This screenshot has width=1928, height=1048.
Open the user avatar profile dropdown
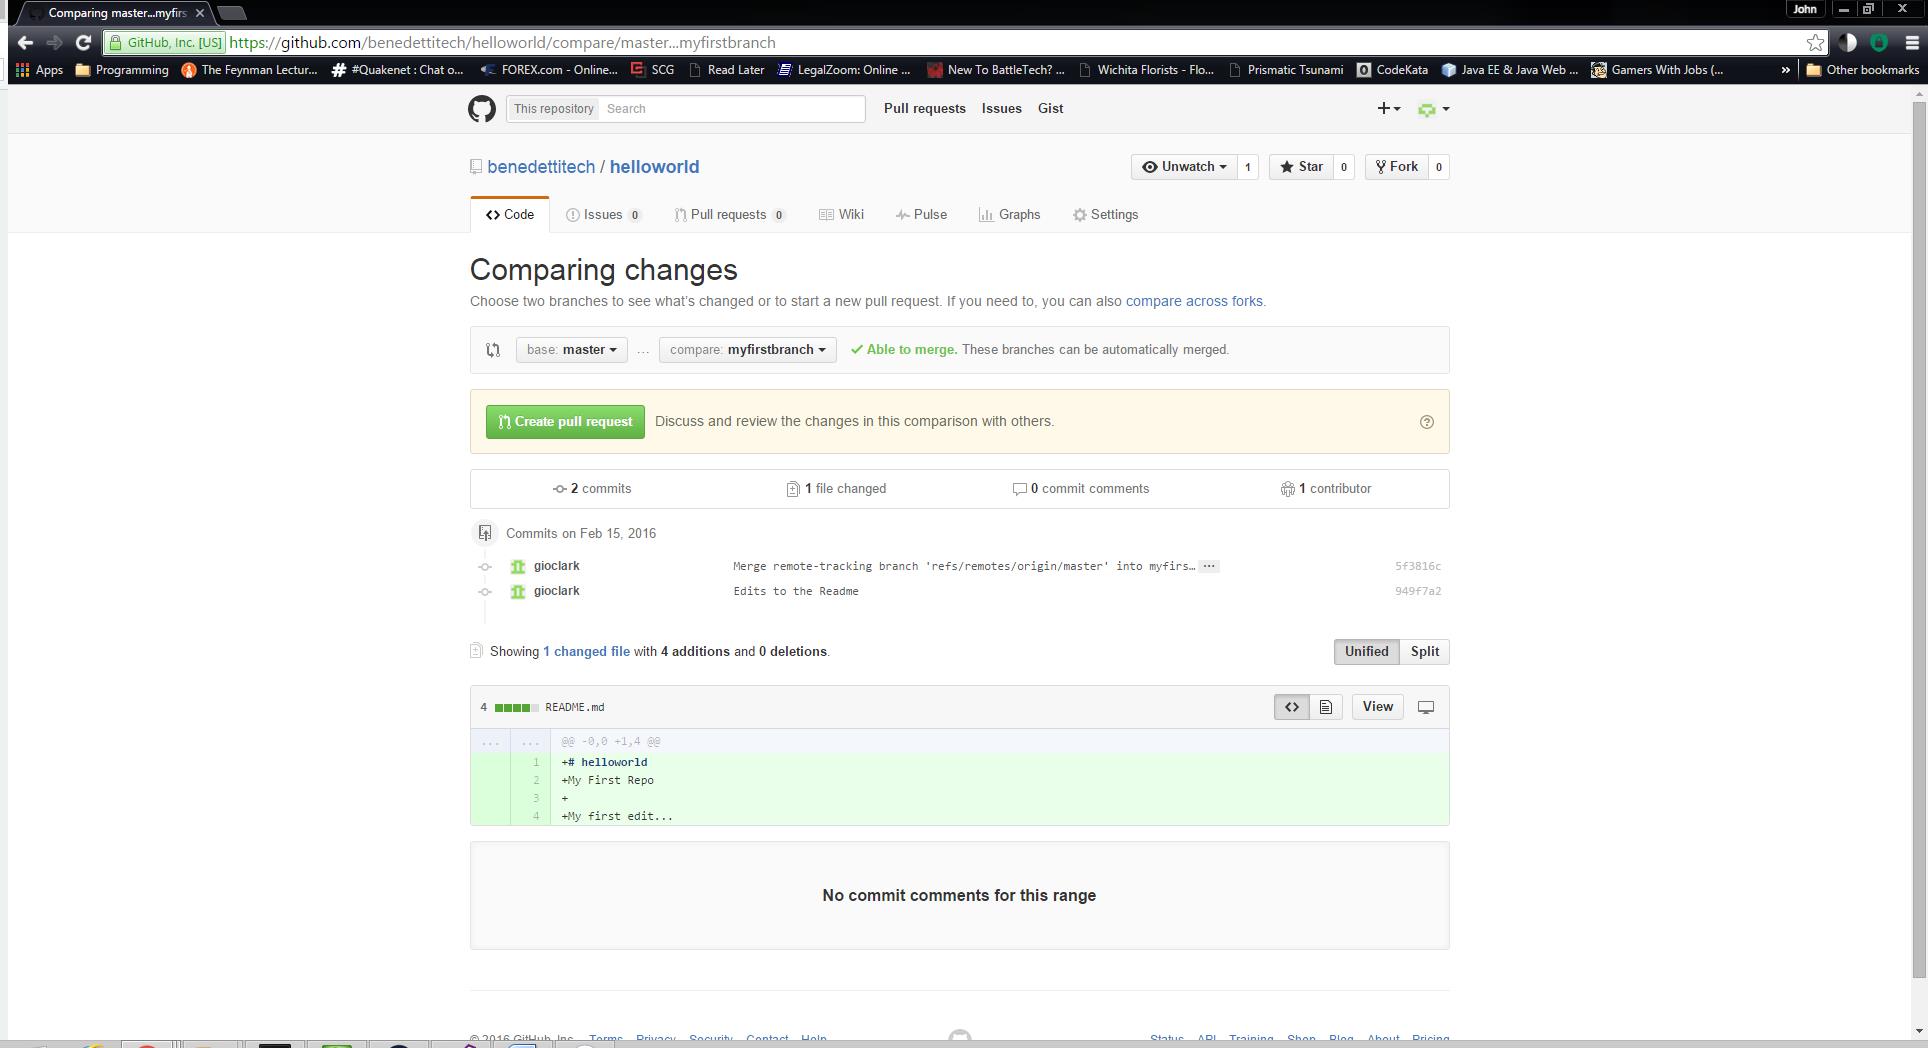tap(1434, 109)
